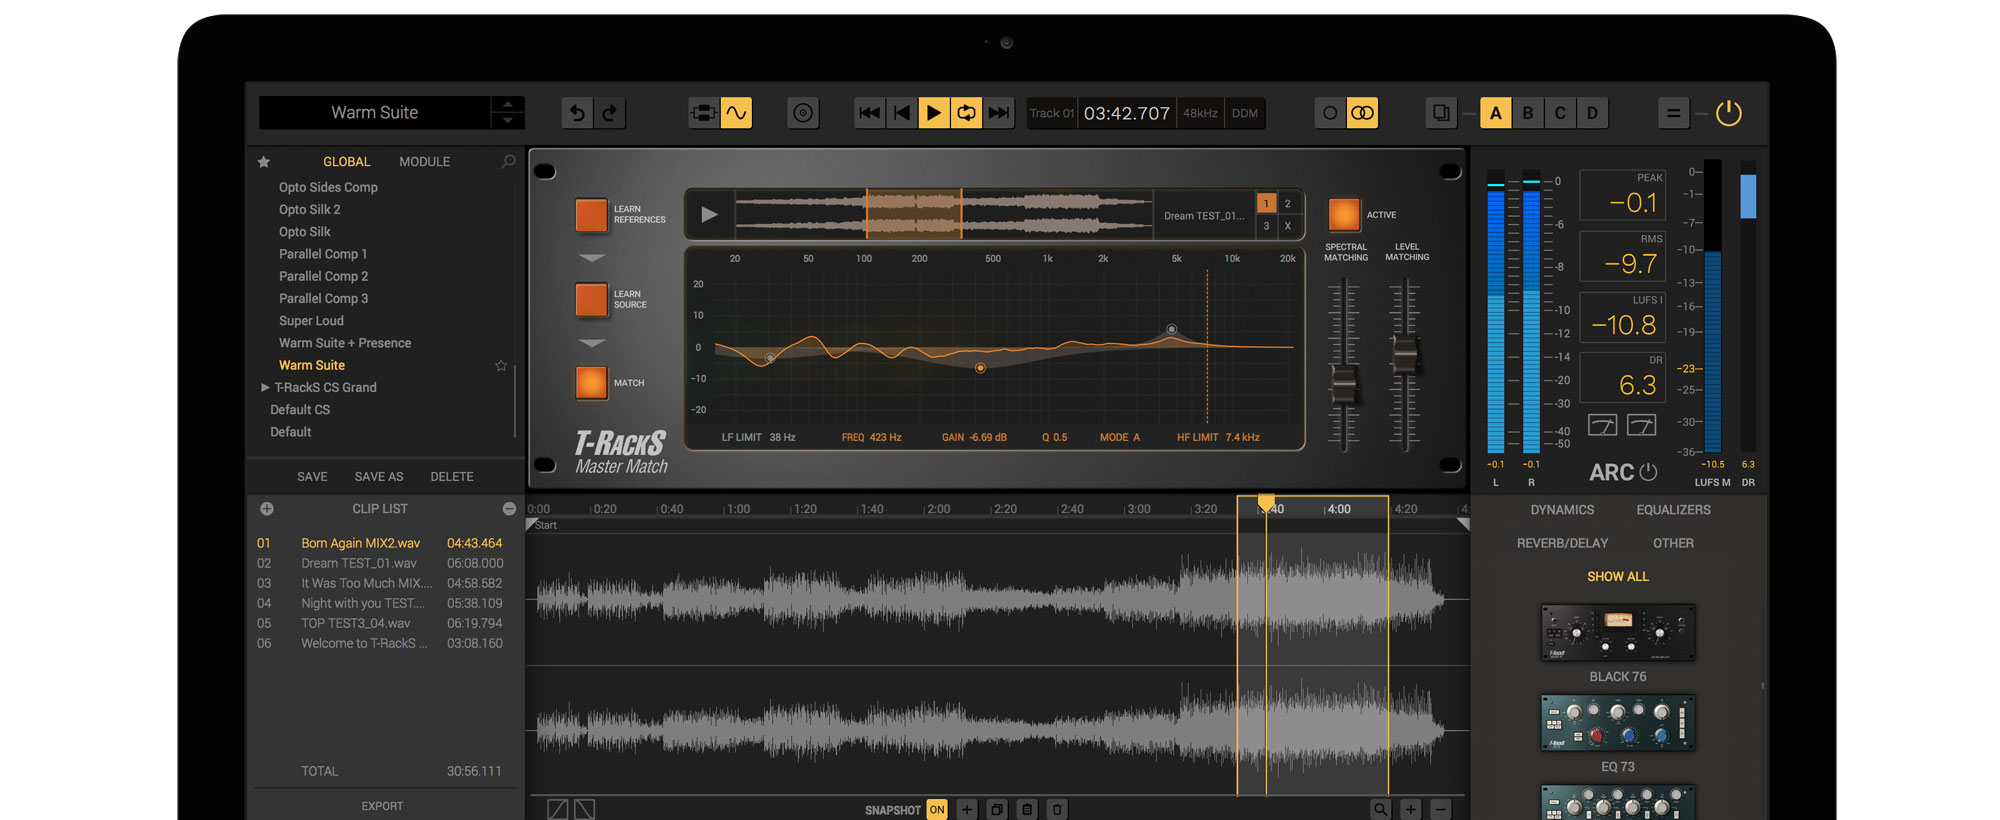Click the orange EQ node at 423 Hz
This screenshot has width=2000, height=820.
pyautogui.click(x=980, y=368)
